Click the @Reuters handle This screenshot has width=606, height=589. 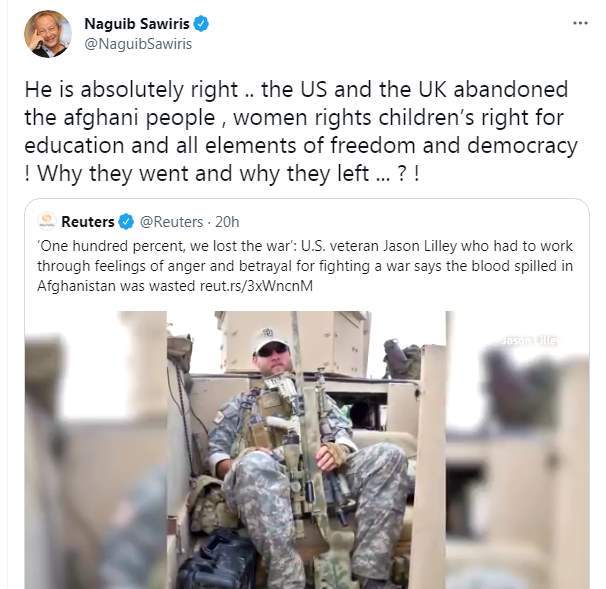(x=171, y=222)
